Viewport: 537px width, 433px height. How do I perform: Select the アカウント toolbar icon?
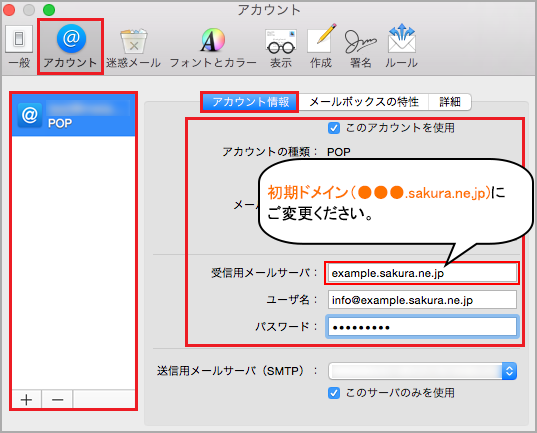[x=71, y=47]
